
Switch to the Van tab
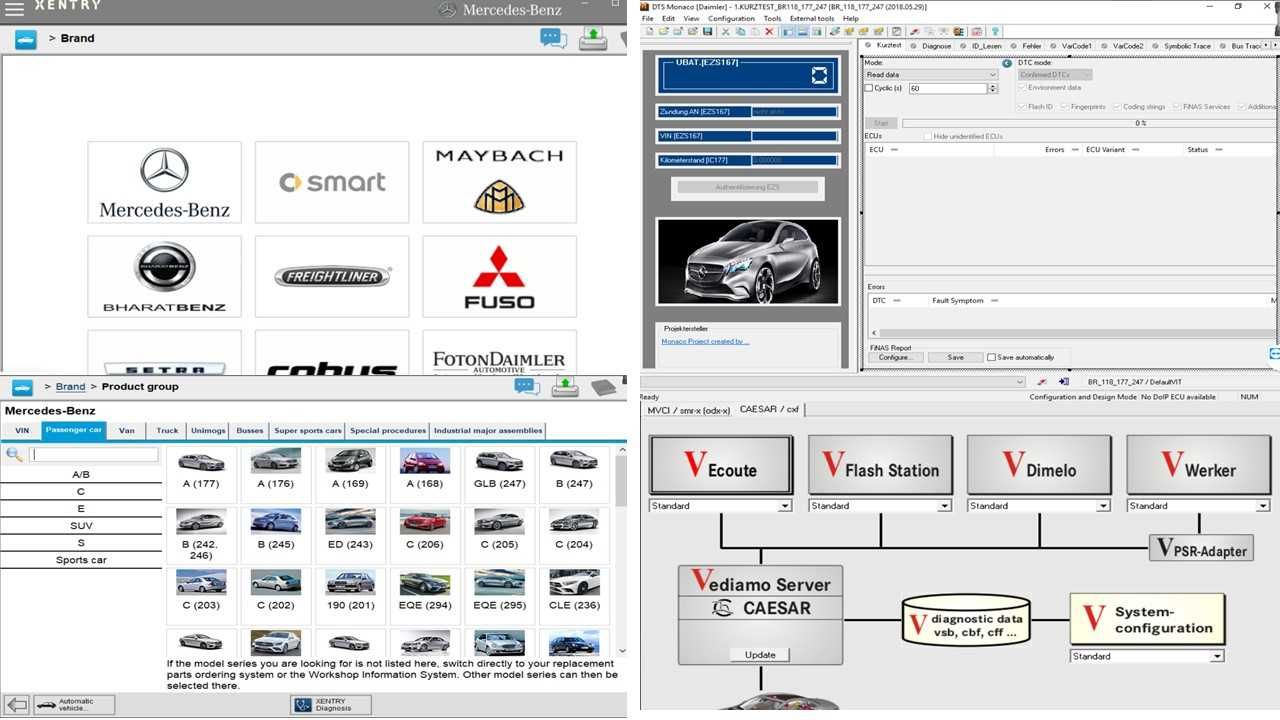126,431
